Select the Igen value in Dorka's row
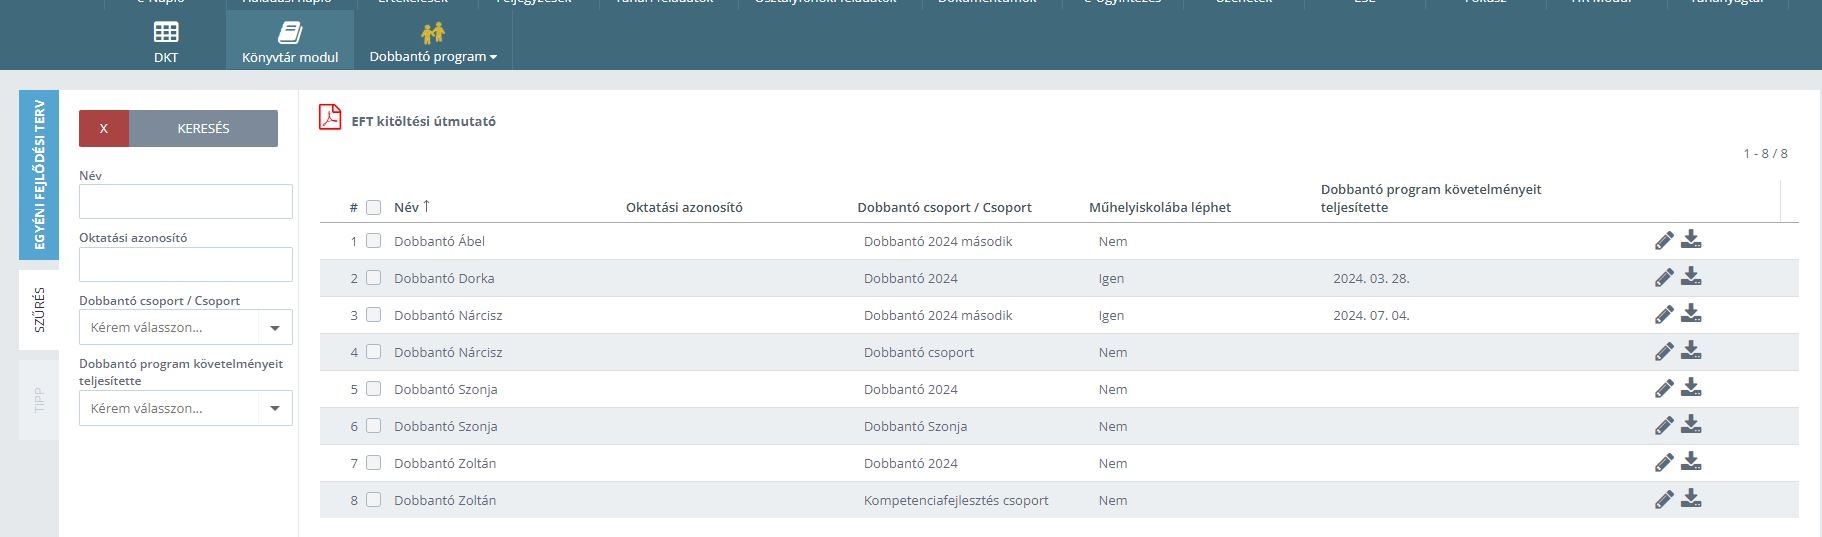Image resolution: width=1822 pixels, height=537 pixels. 1111,278
